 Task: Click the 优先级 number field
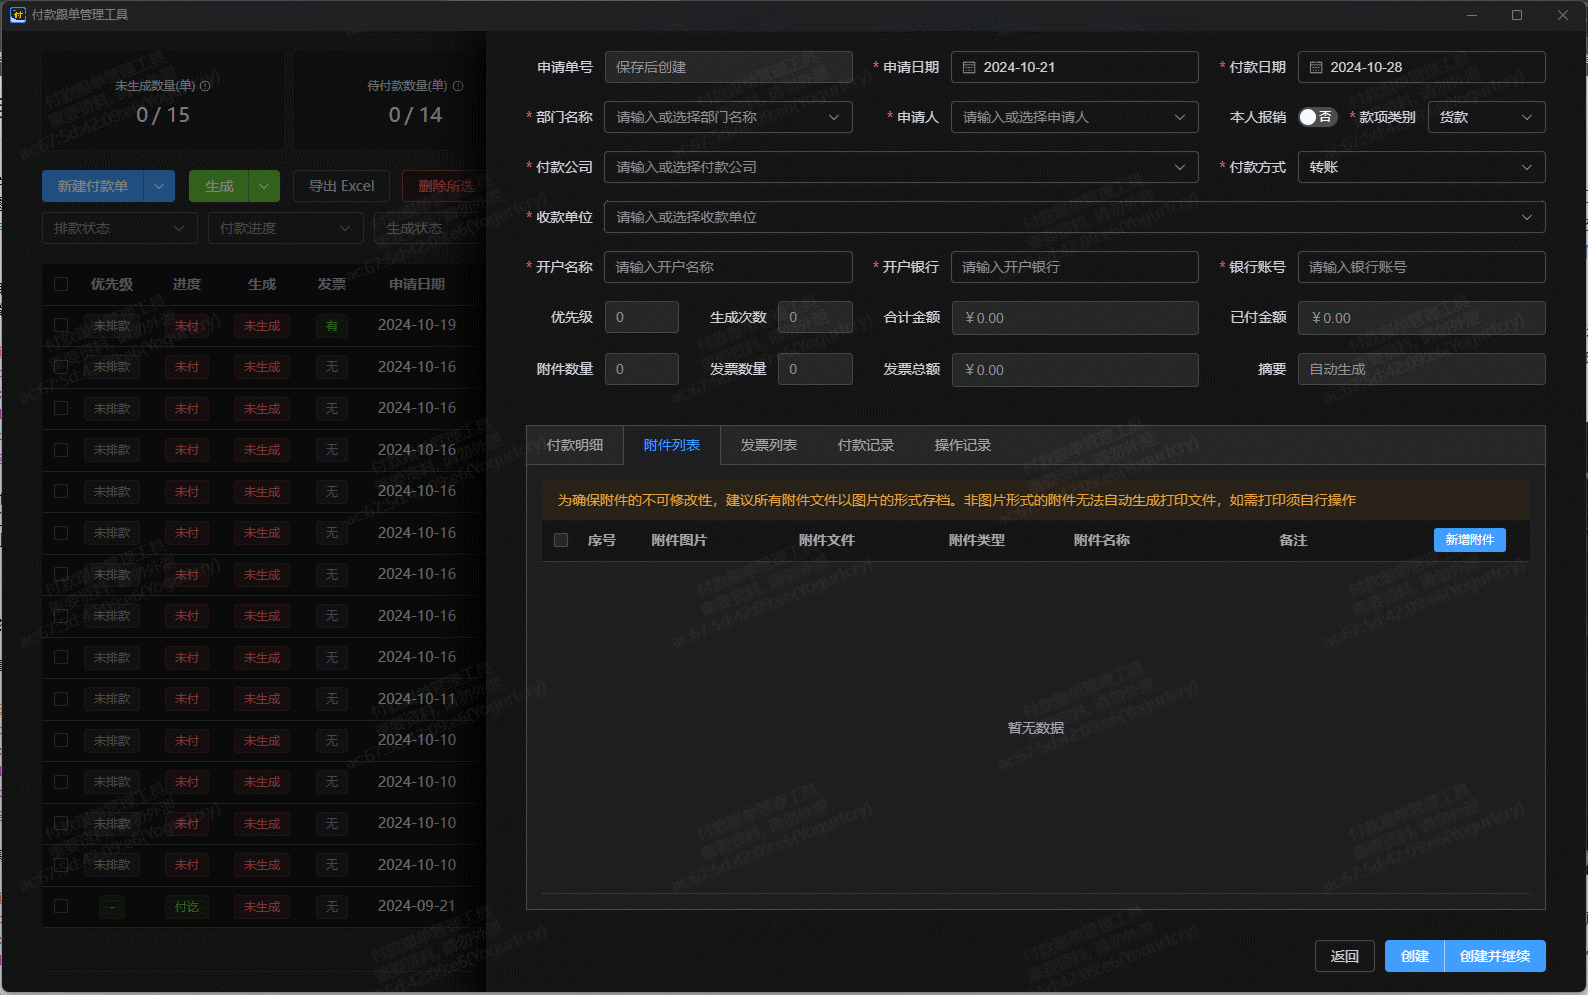click(x=641, y=317)
